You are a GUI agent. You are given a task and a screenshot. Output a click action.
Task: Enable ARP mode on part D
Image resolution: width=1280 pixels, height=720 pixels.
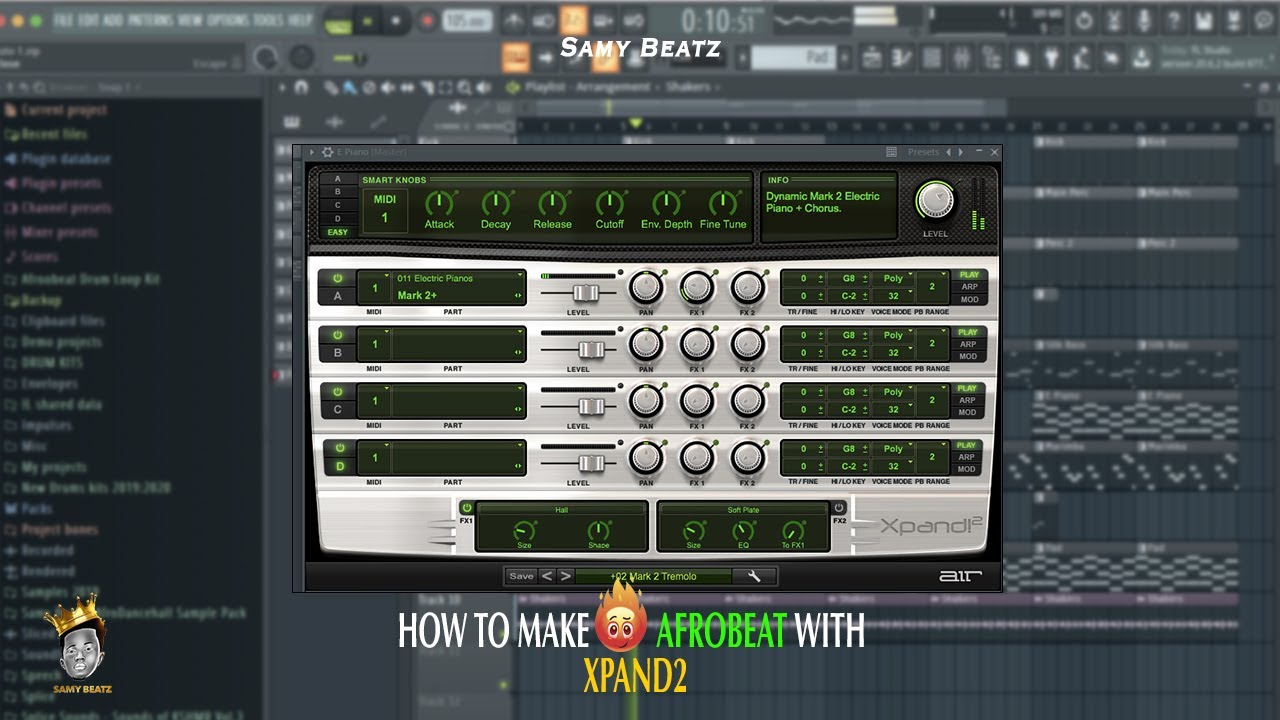[x=968, y=457]
